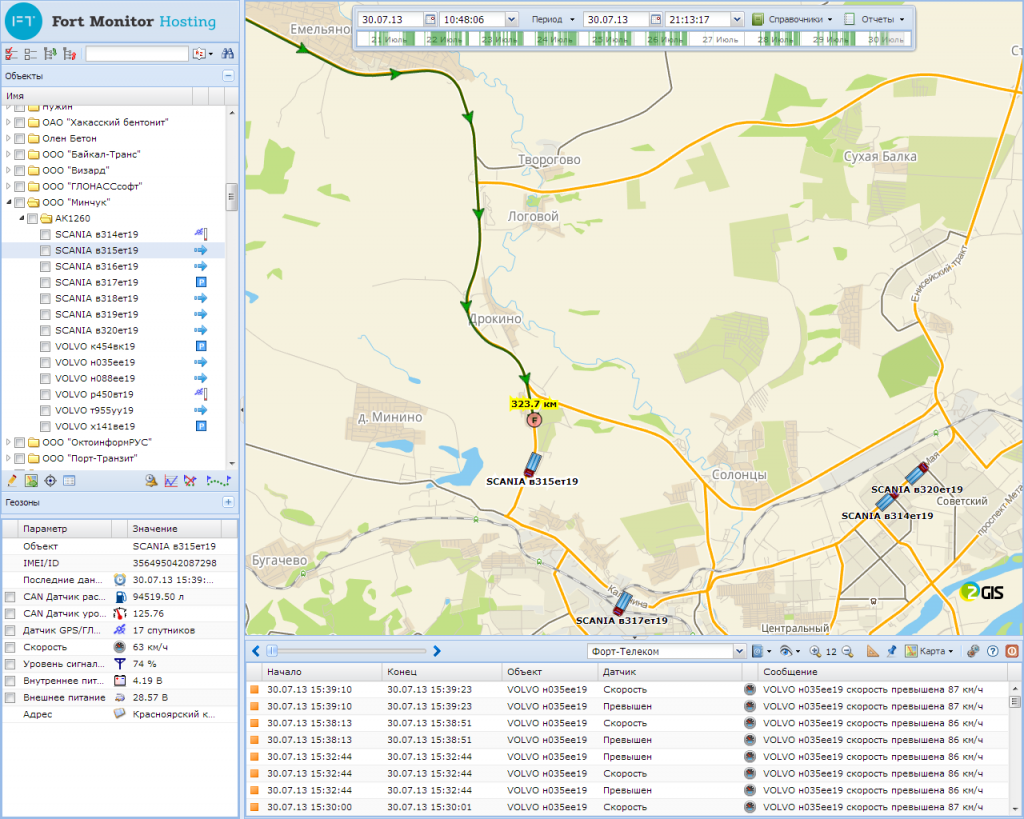This screenshot has height=819, width=1024.
Task: Click parking status icon of VOLVO к454вк19
Action: 201,346
